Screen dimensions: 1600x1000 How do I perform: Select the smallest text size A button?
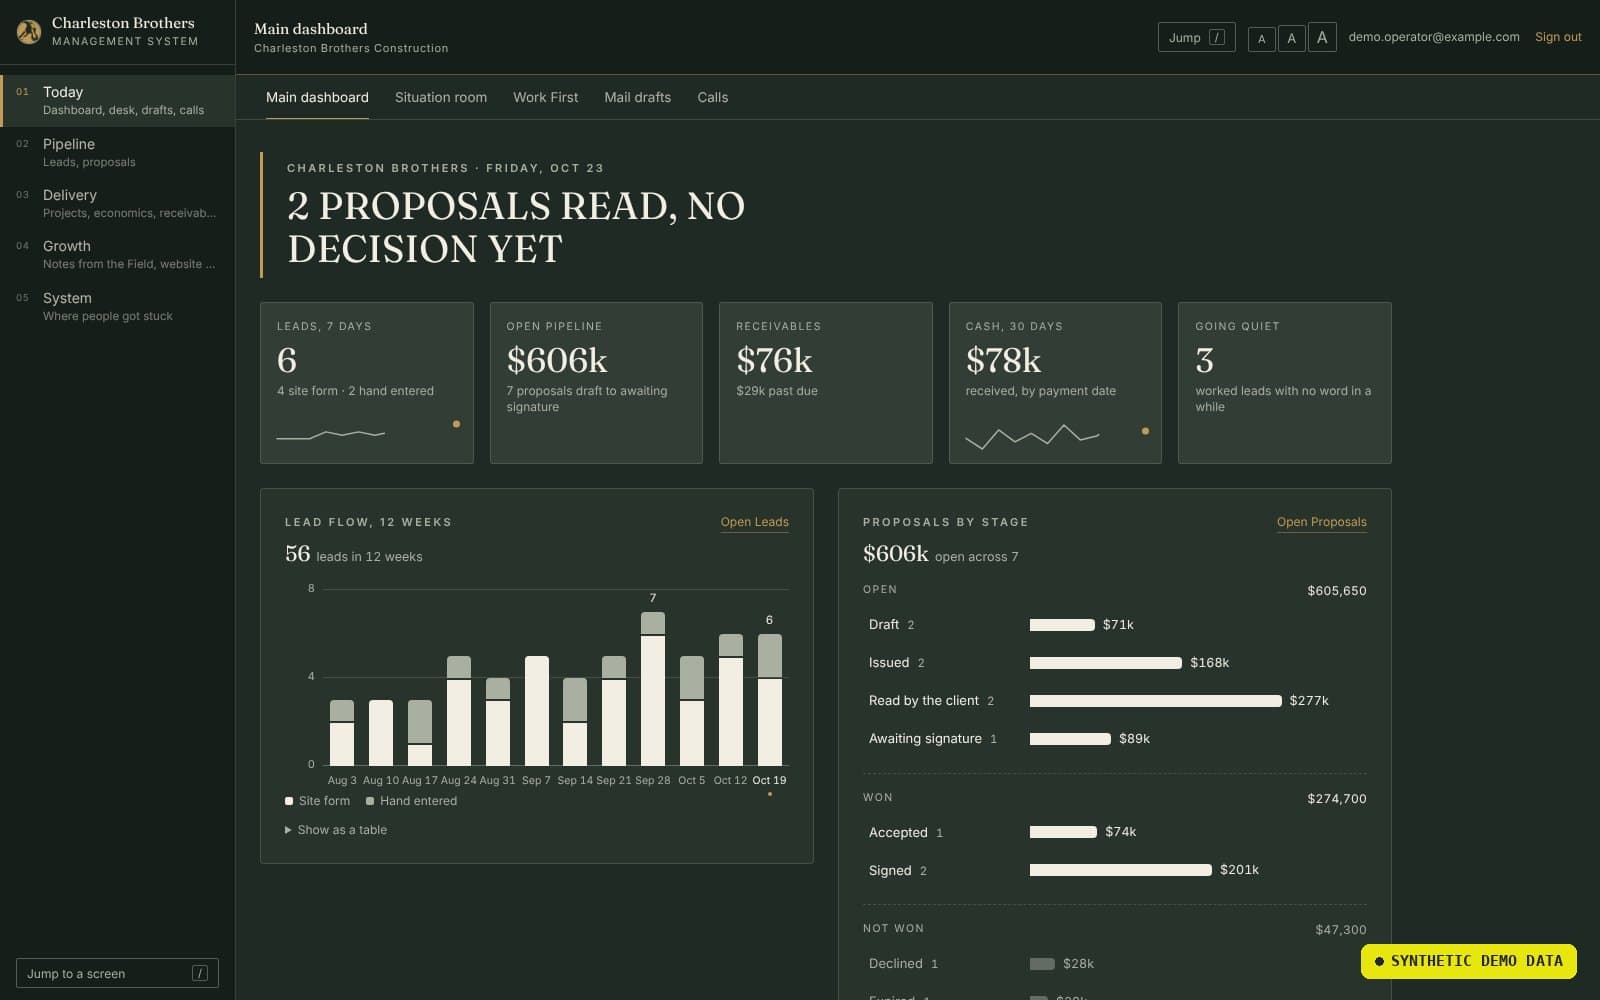point(1261,39)
